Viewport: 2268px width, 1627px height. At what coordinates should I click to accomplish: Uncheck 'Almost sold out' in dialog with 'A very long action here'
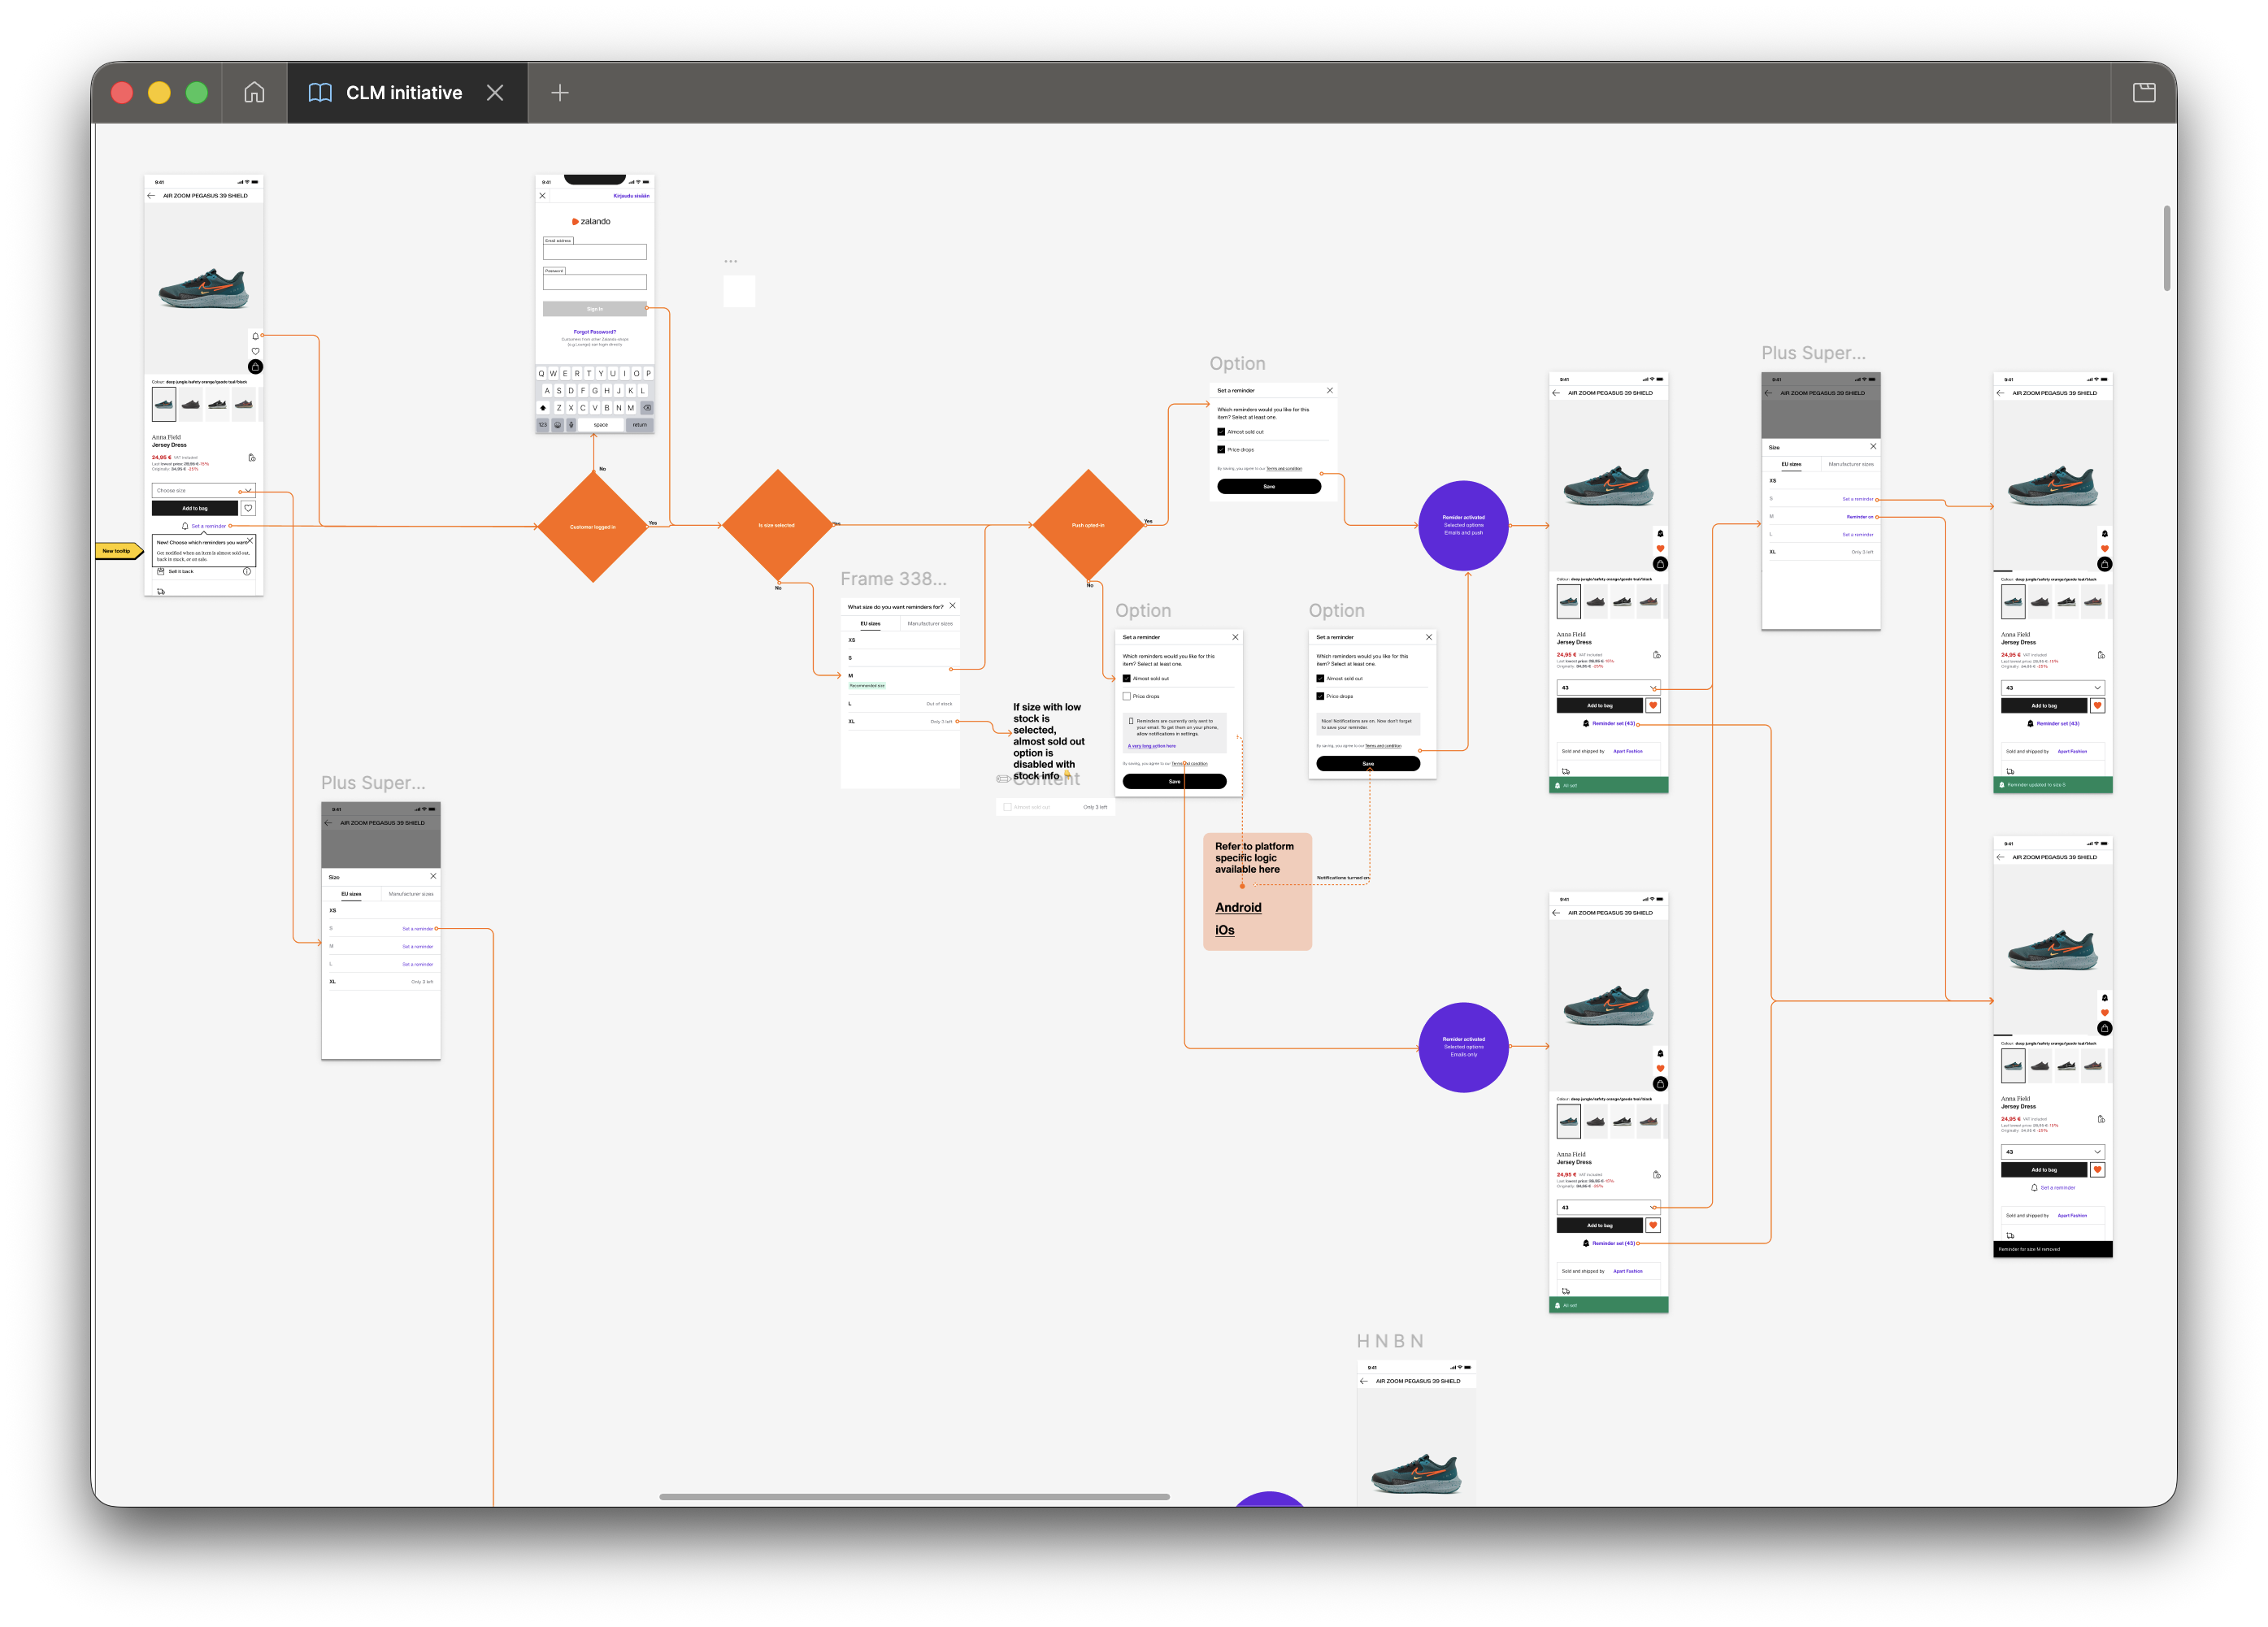click(1127, 678)
